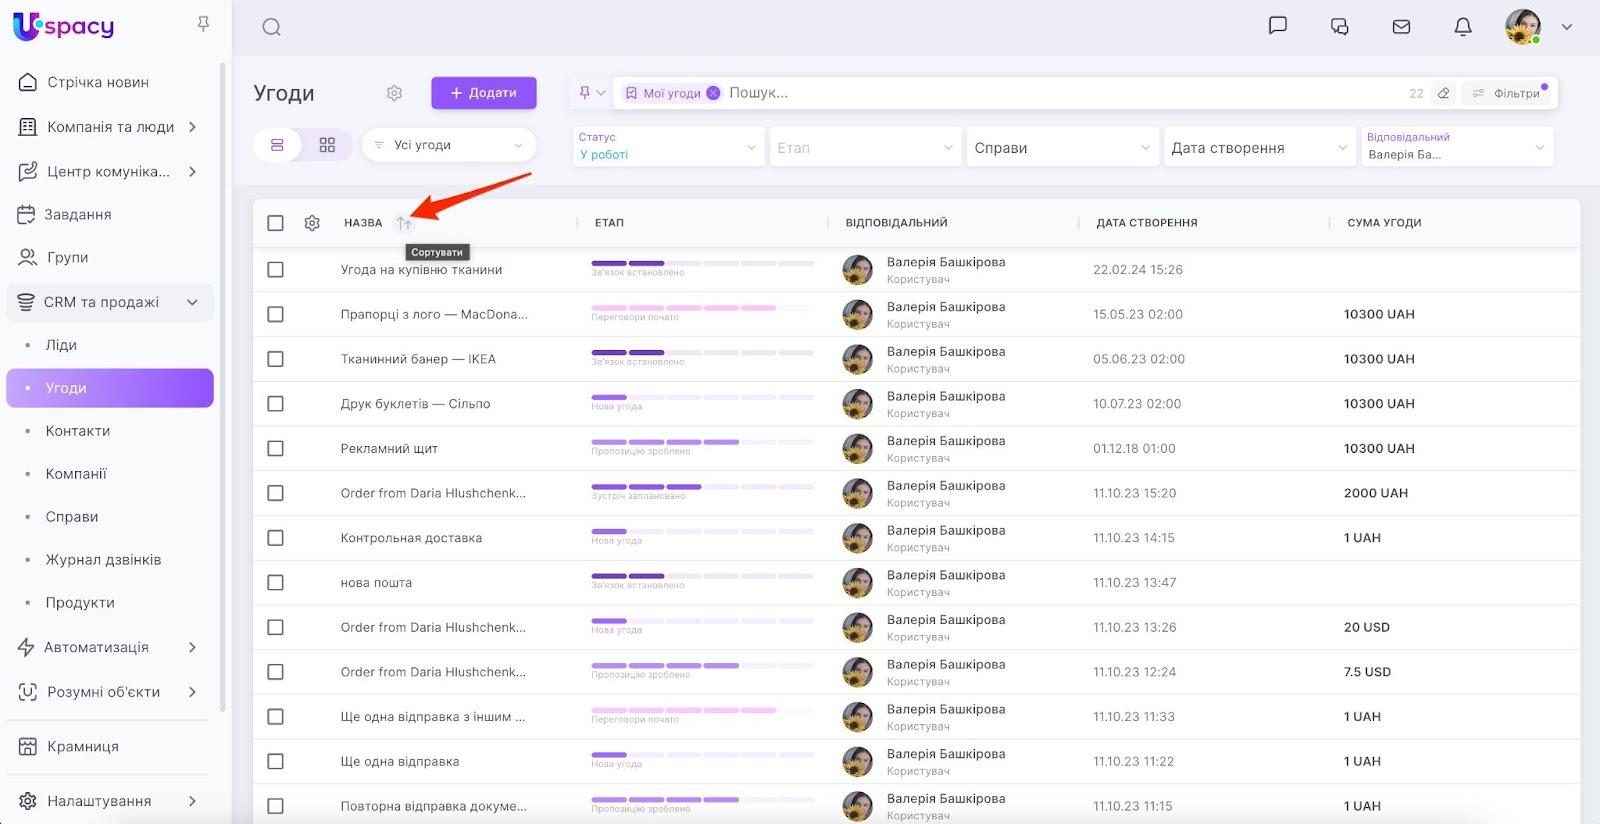Click the pin sidebar icon near logo
This screenshot has height=824, width=1600.
tap(203, 23)
